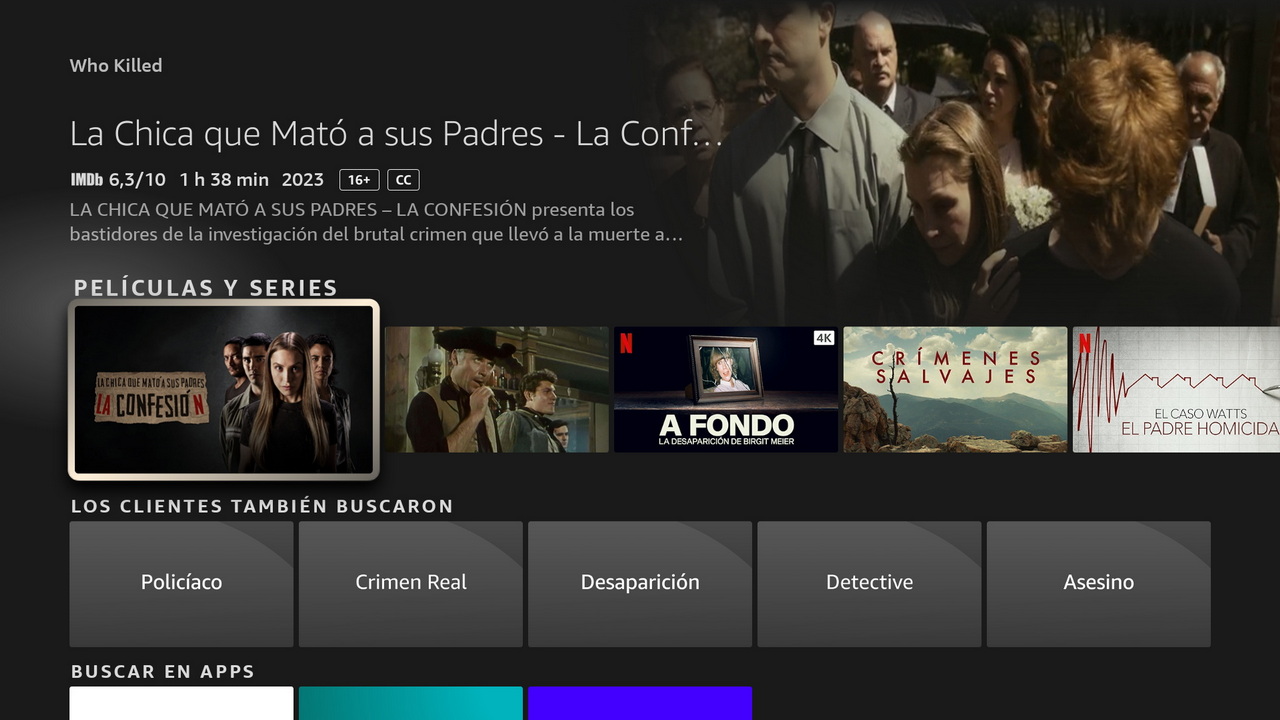Image resolution: width=1280 pixels, height=720 pixels.
Task: Open the teal app tile under Buscar en Apps
Action: coord(410,704)
